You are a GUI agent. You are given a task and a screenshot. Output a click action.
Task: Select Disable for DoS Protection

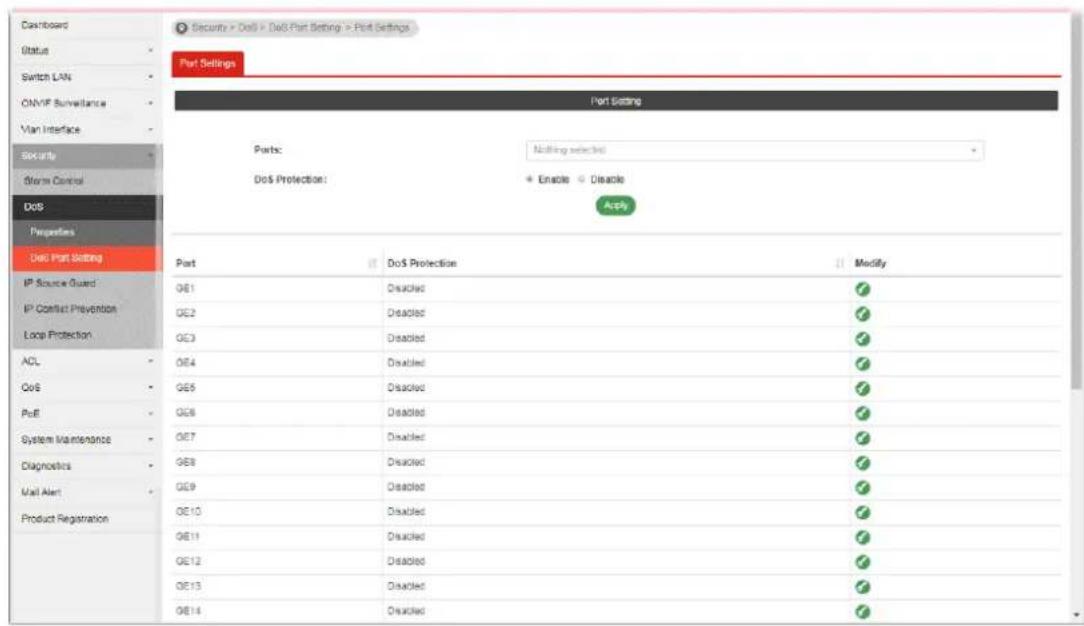581,180
